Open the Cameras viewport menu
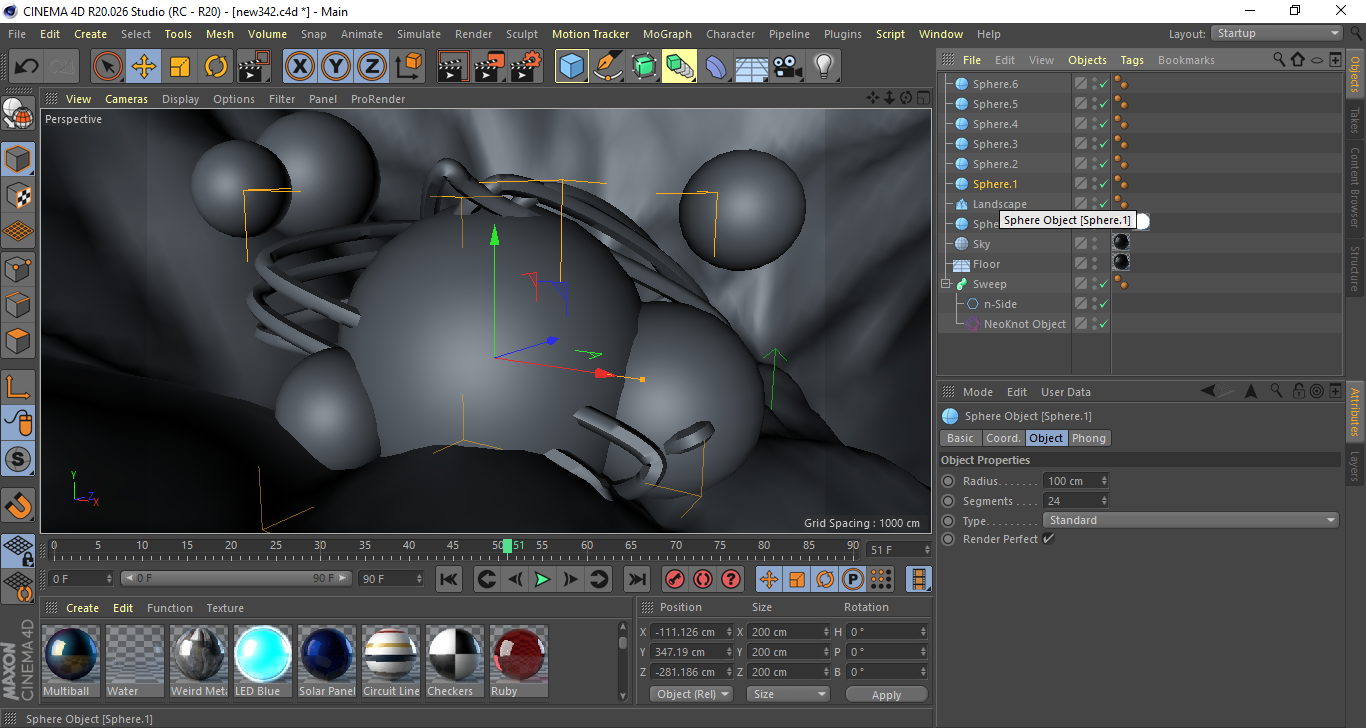Image resolution: width=1366 pixels, height=728 pixels. 127,99
